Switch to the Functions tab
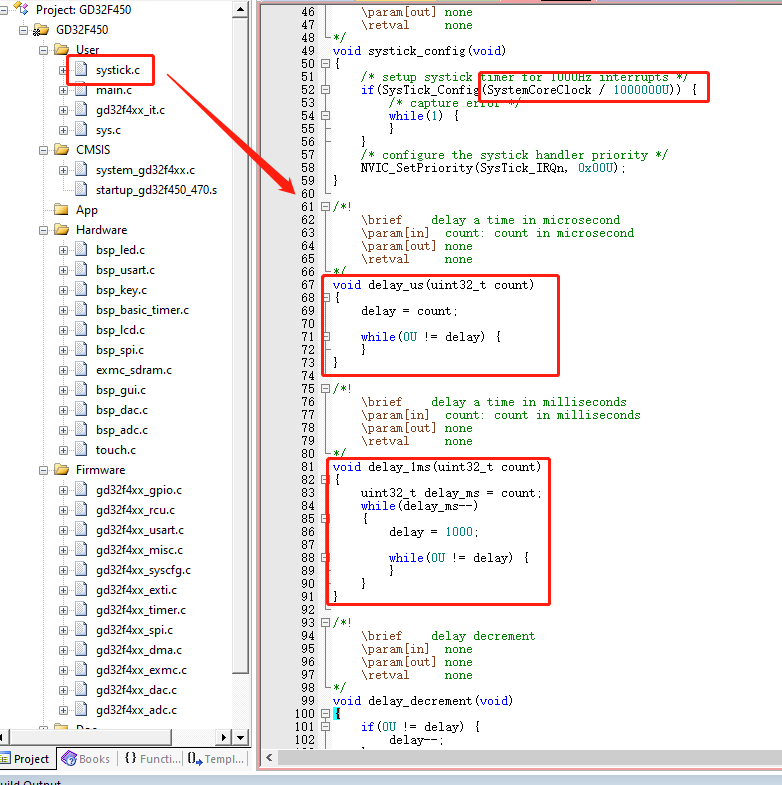782x785 pixels. coord(152,759)
